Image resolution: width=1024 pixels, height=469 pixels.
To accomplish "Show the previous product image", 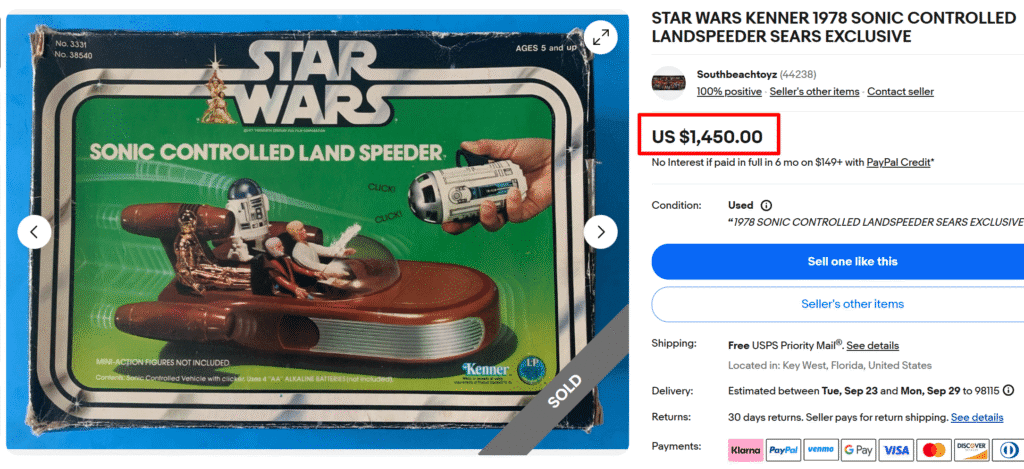I will click(x=34, y=232).
